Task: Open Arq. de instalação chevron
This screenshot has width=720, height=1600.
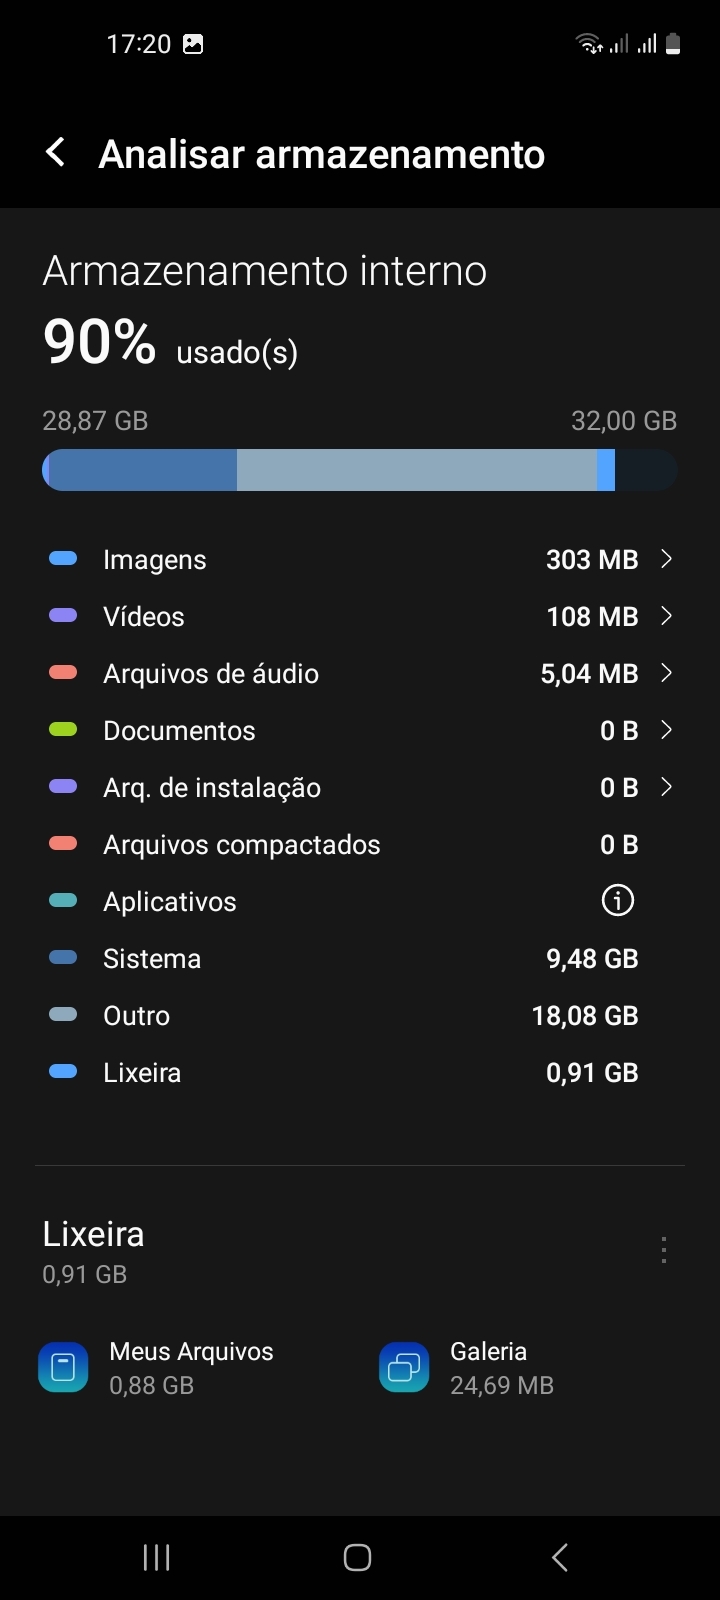Action: pos(667,787)
